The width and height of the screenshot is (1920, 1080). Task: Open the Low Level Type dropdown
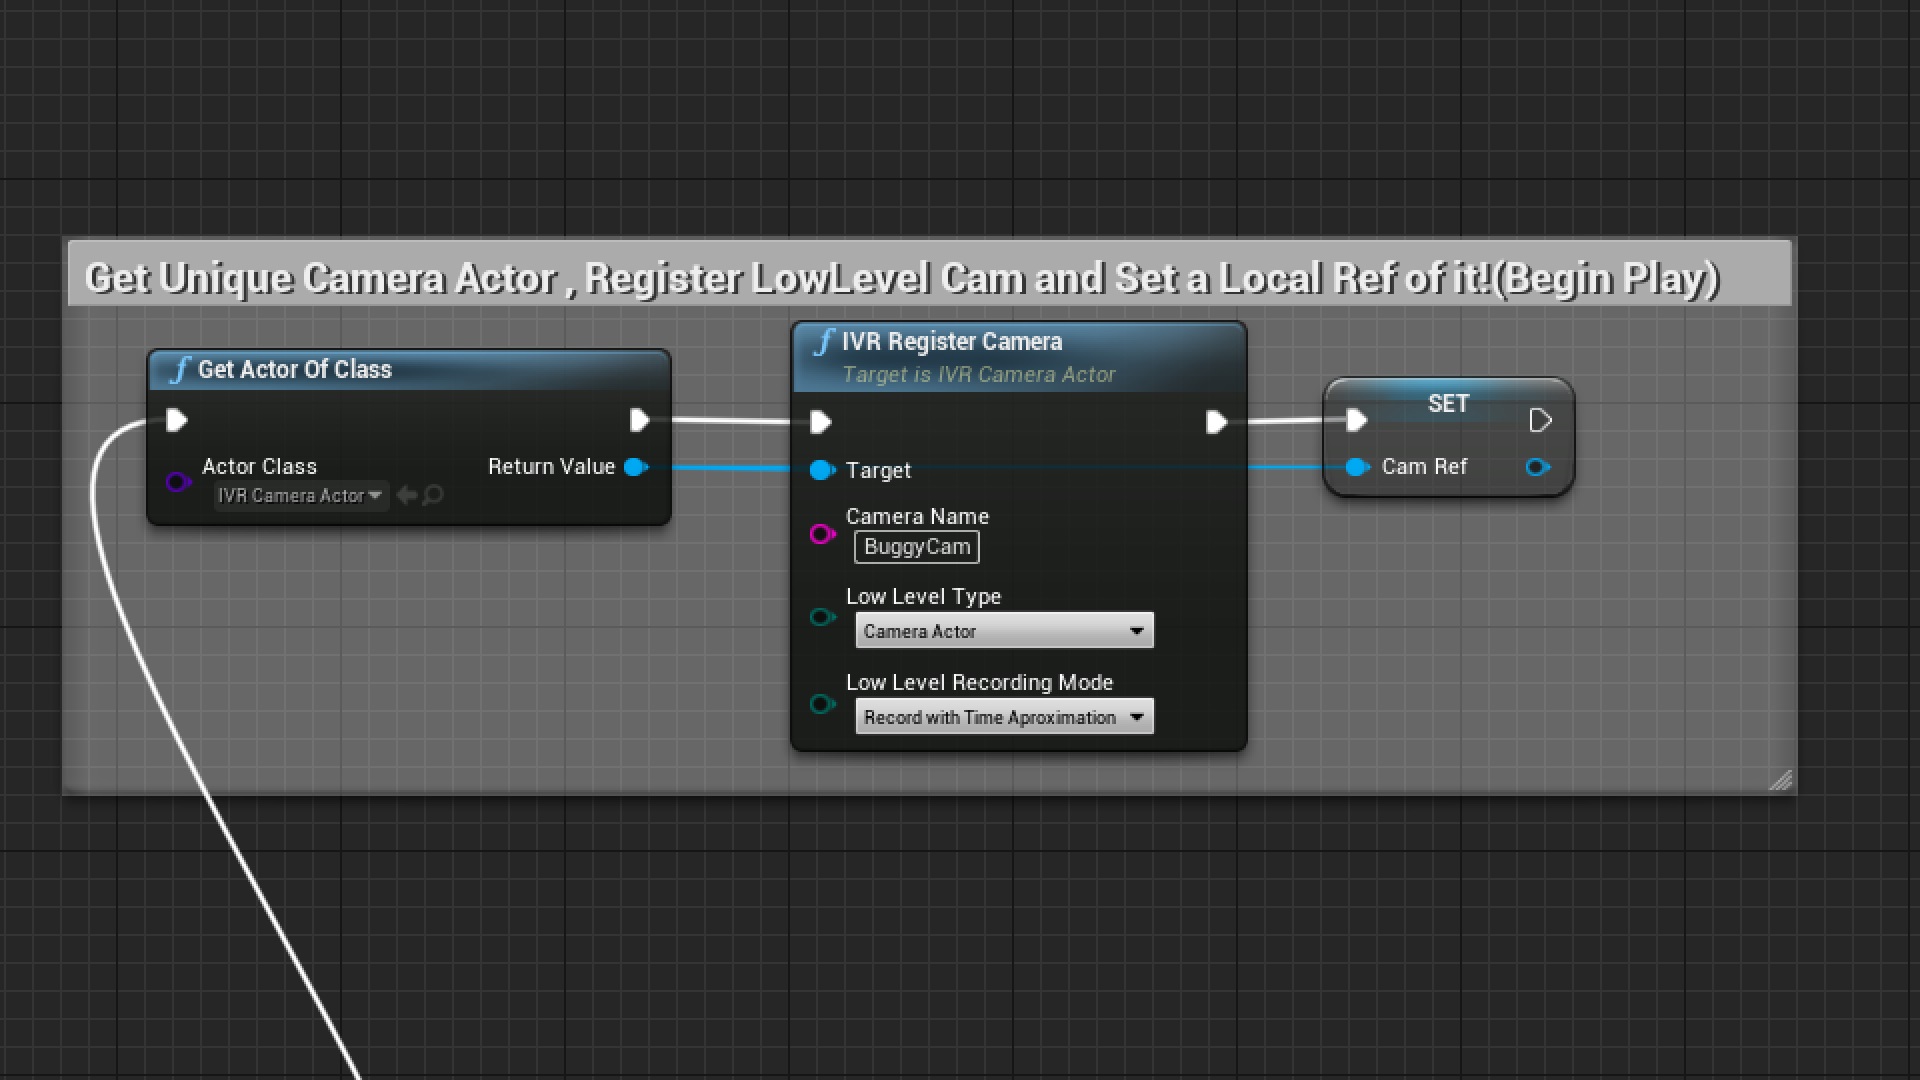(x=1003, y=630)
